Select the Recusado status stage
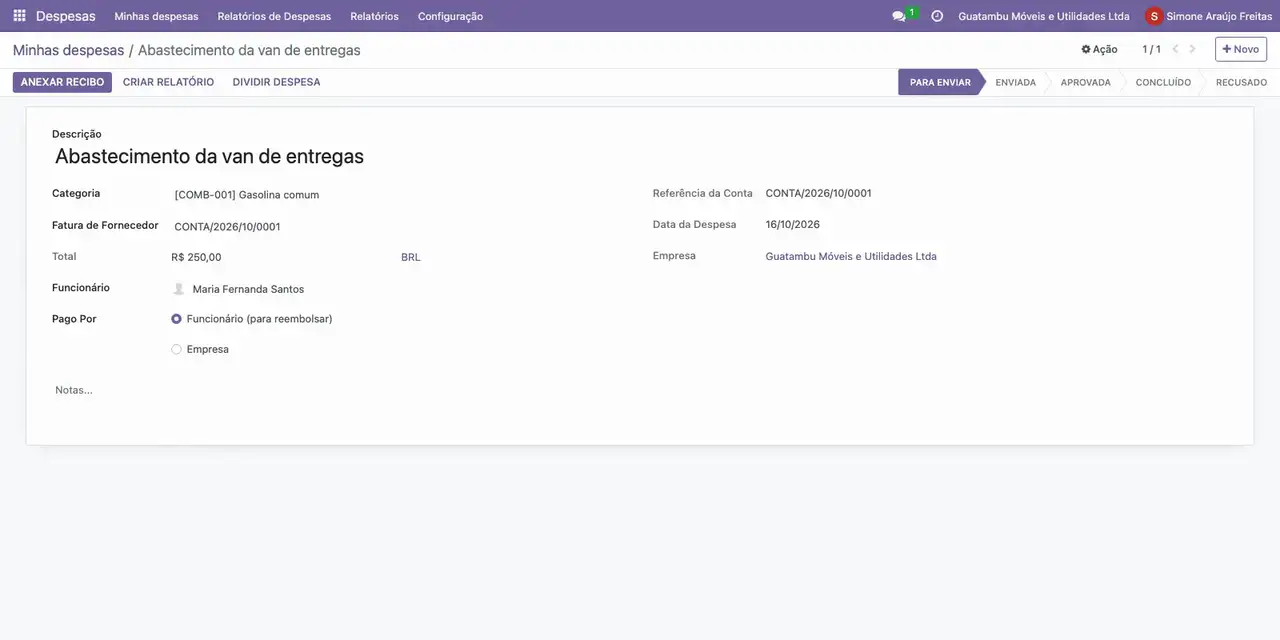The image size is (1280, 640). pyautogui.click(x=1241, y=82)
